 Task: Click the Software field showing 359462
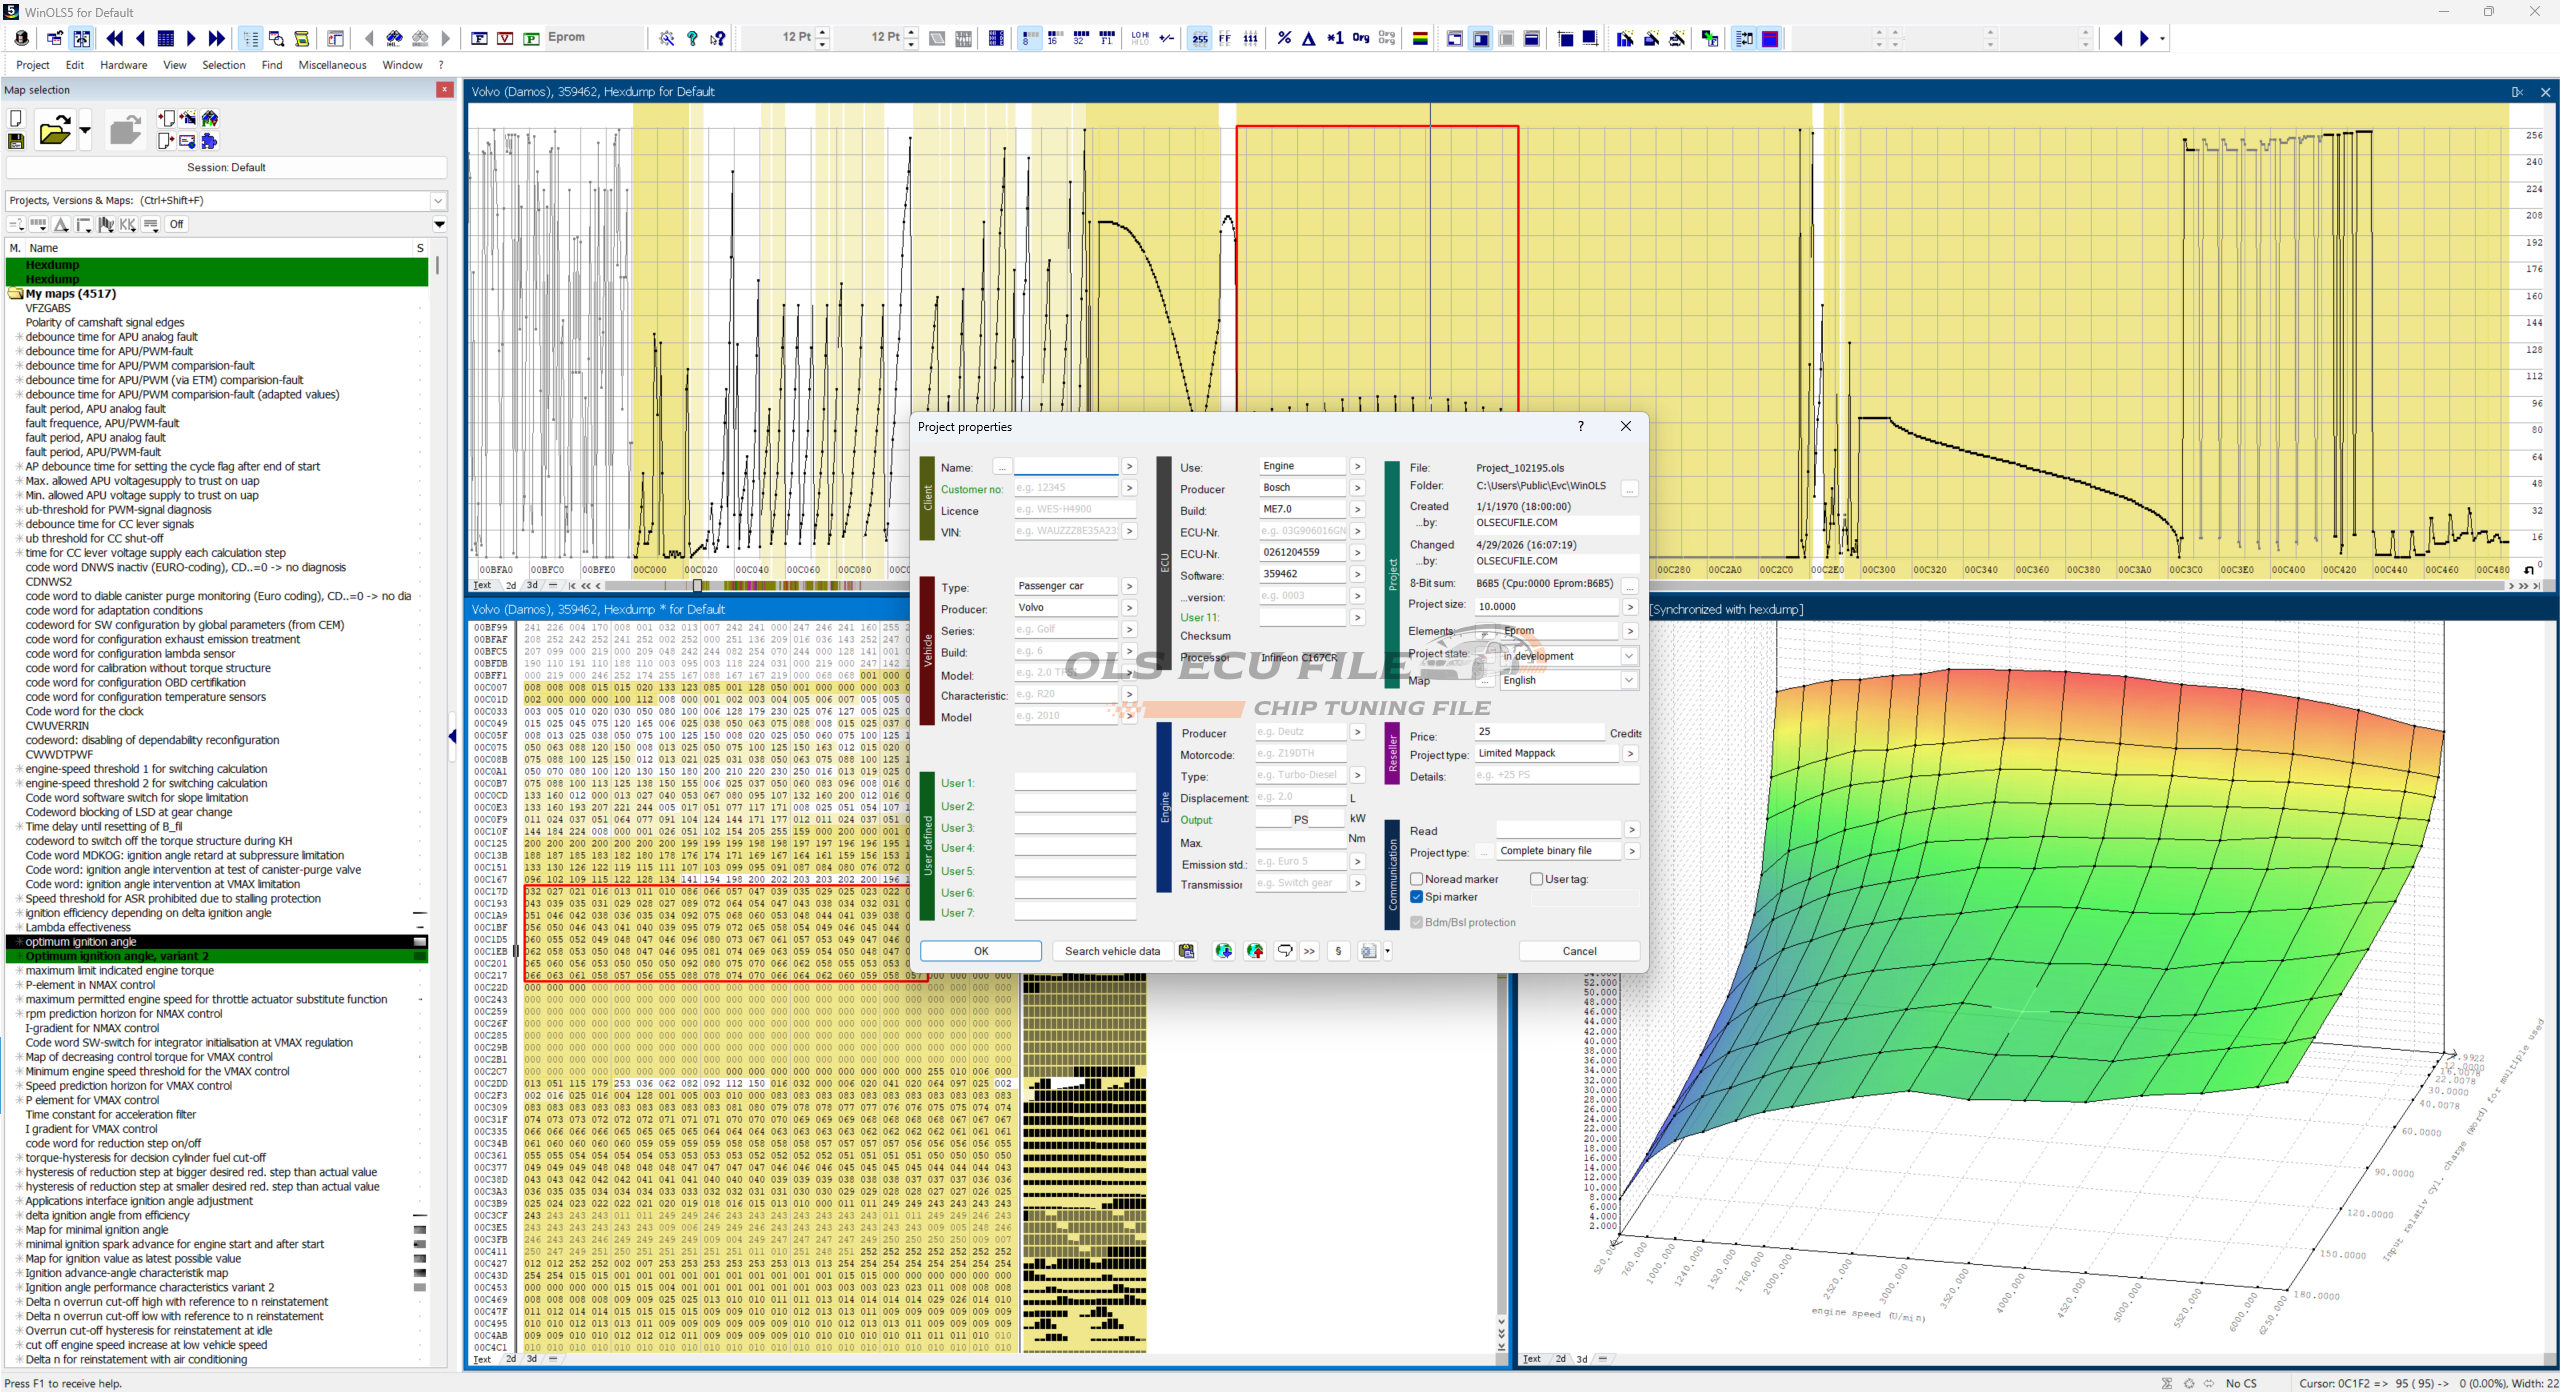[x=1303, y=574]
